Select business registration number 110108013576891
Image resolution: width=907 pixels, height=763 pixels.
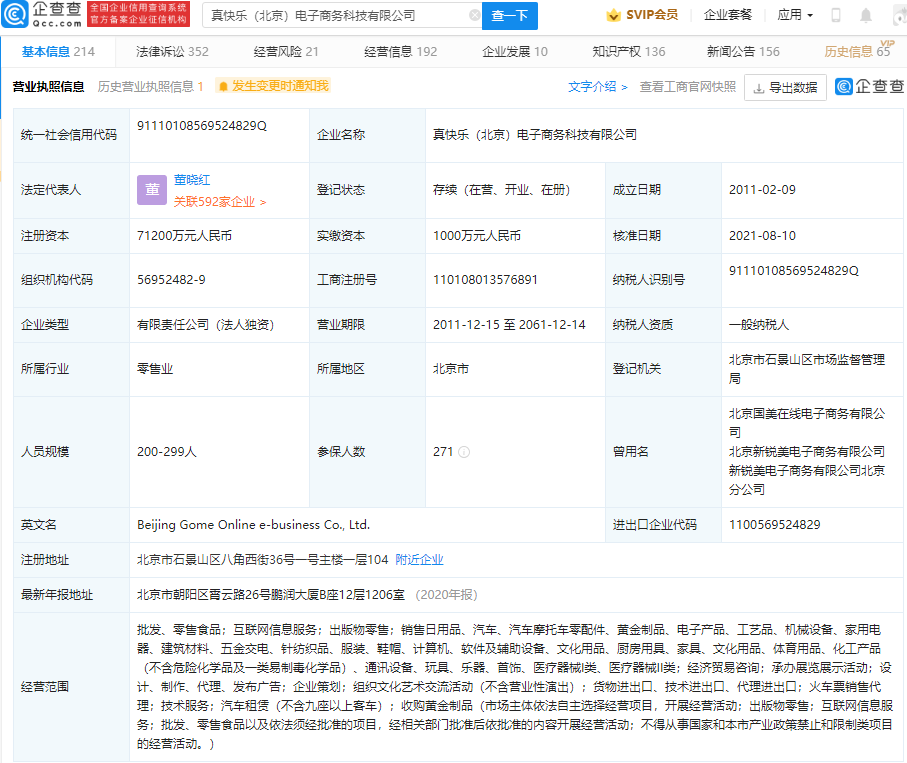pyautogui.click(x=485, y=280)
